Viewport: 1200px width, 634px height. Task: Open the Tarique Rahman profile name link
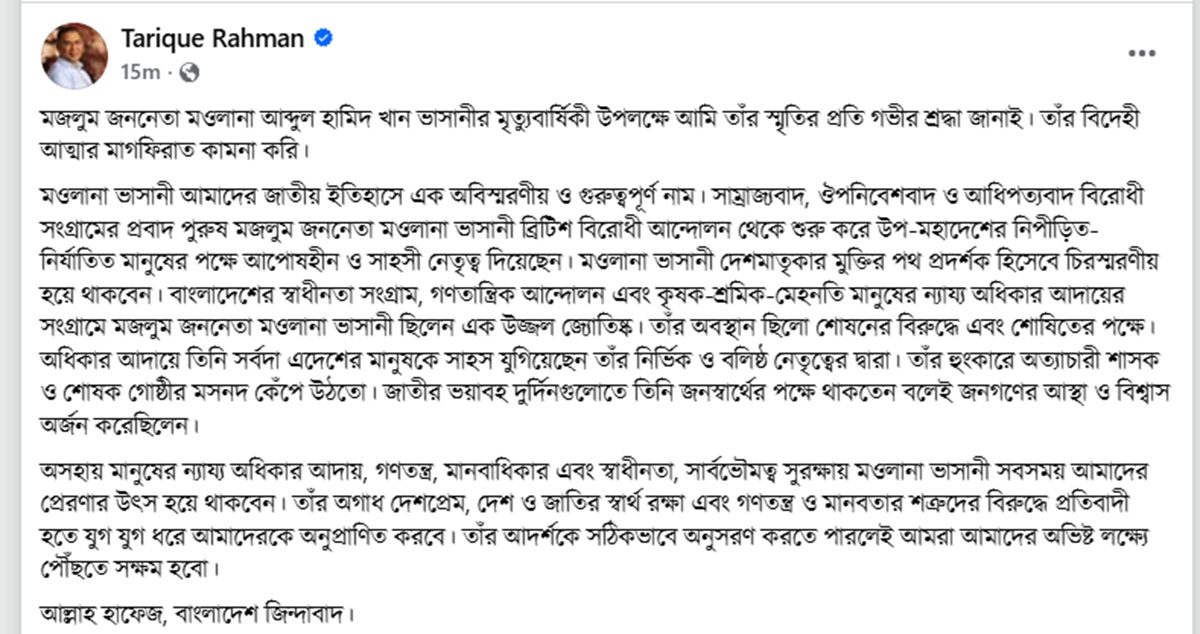point(213,39)
